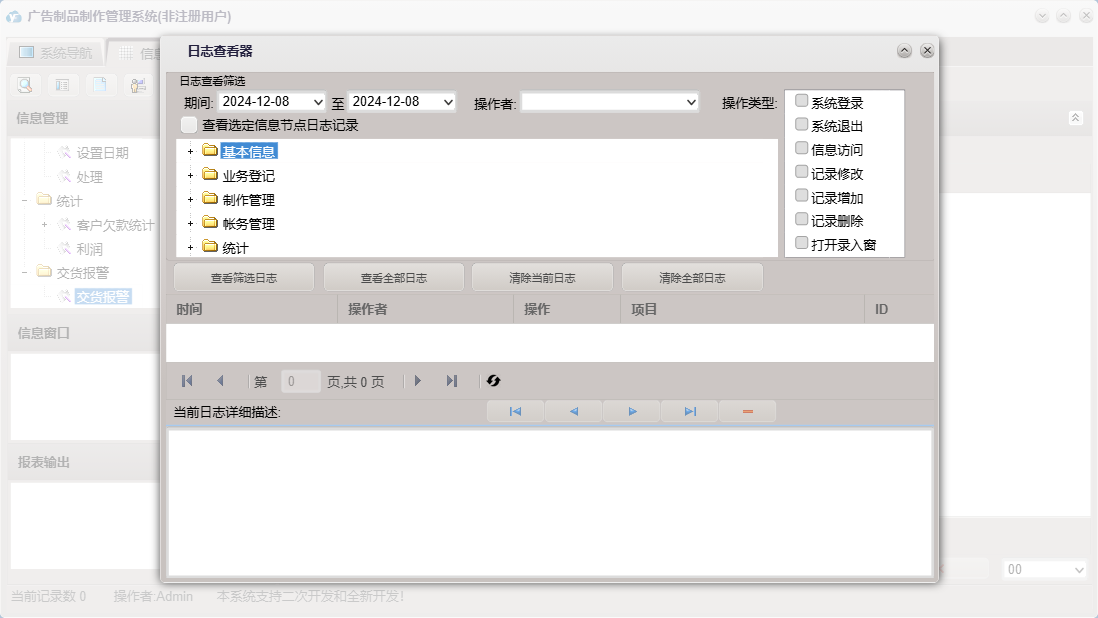Sort by the 项目 column header
Viewport: 1098px width, 618px height.
[742, 309]
